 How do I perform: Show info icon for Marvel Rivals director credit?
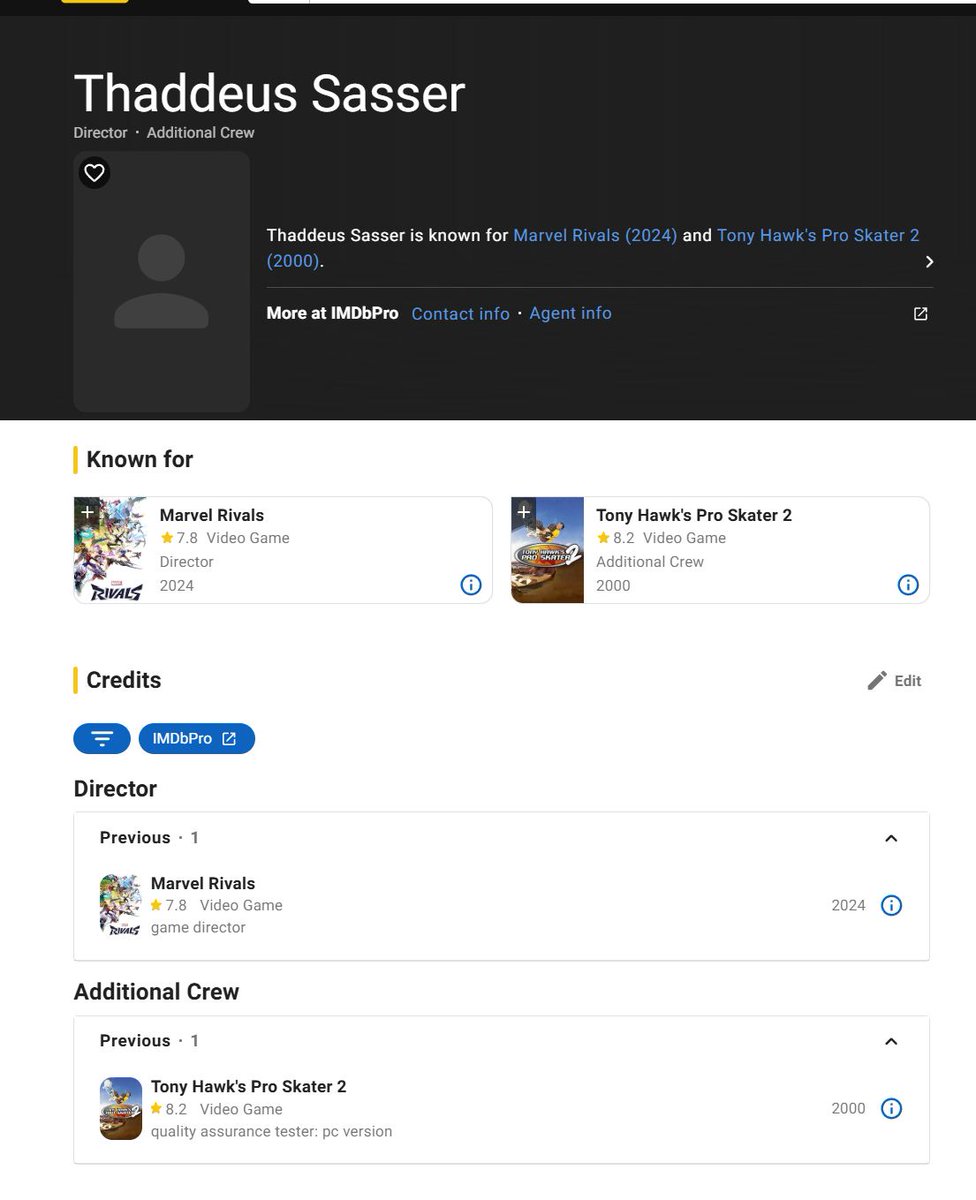pos(891,905)
